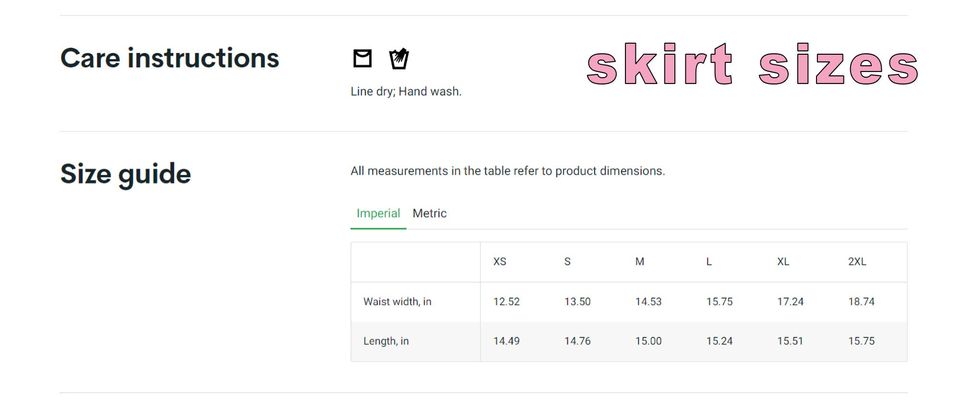The image size is (960, 409).
Task: Click the Line dry; Hand wash text
Action: 406,91
